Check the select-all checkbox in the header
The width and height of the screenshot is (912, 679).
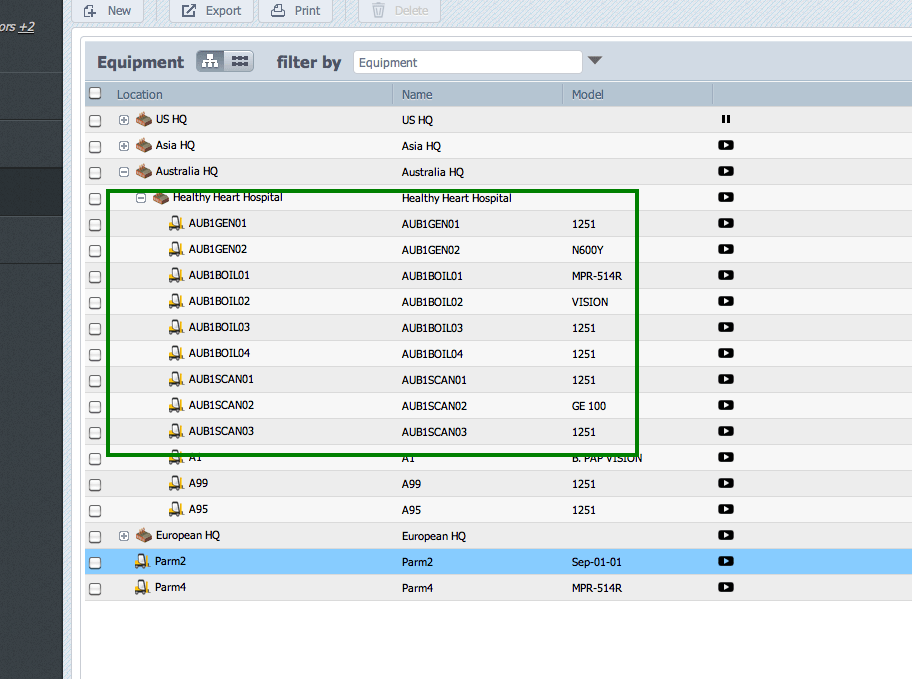95,92
